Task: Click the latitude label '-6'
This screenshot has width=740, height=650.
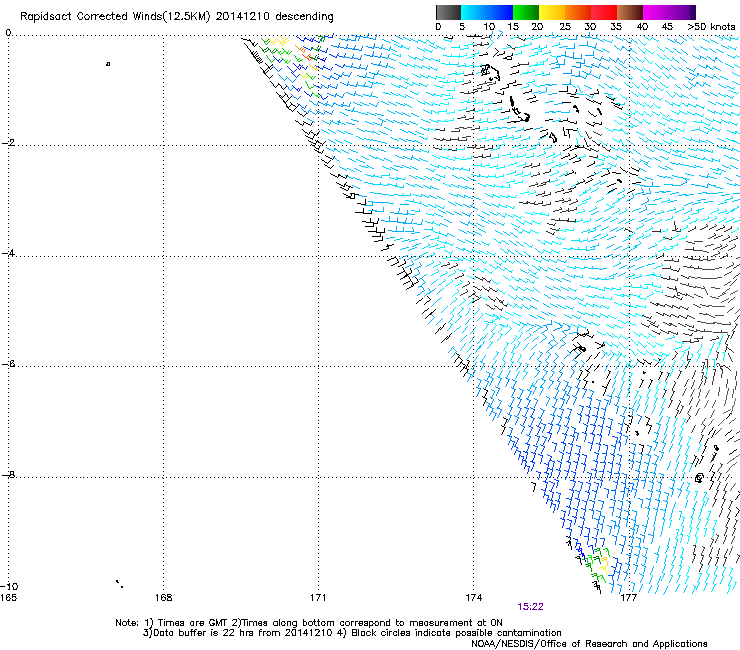Action: click(8, 363)
